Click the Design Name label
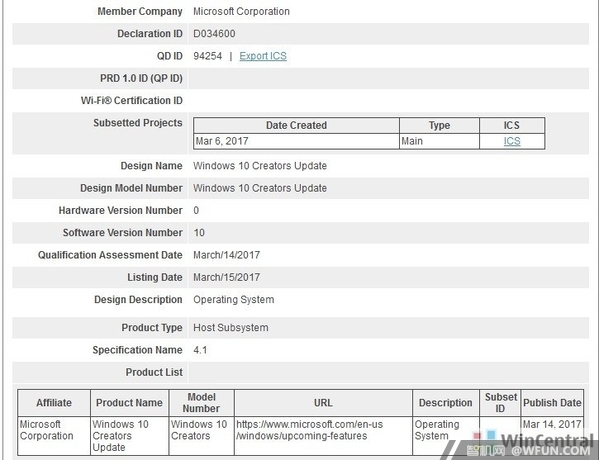 coord(151,166)
